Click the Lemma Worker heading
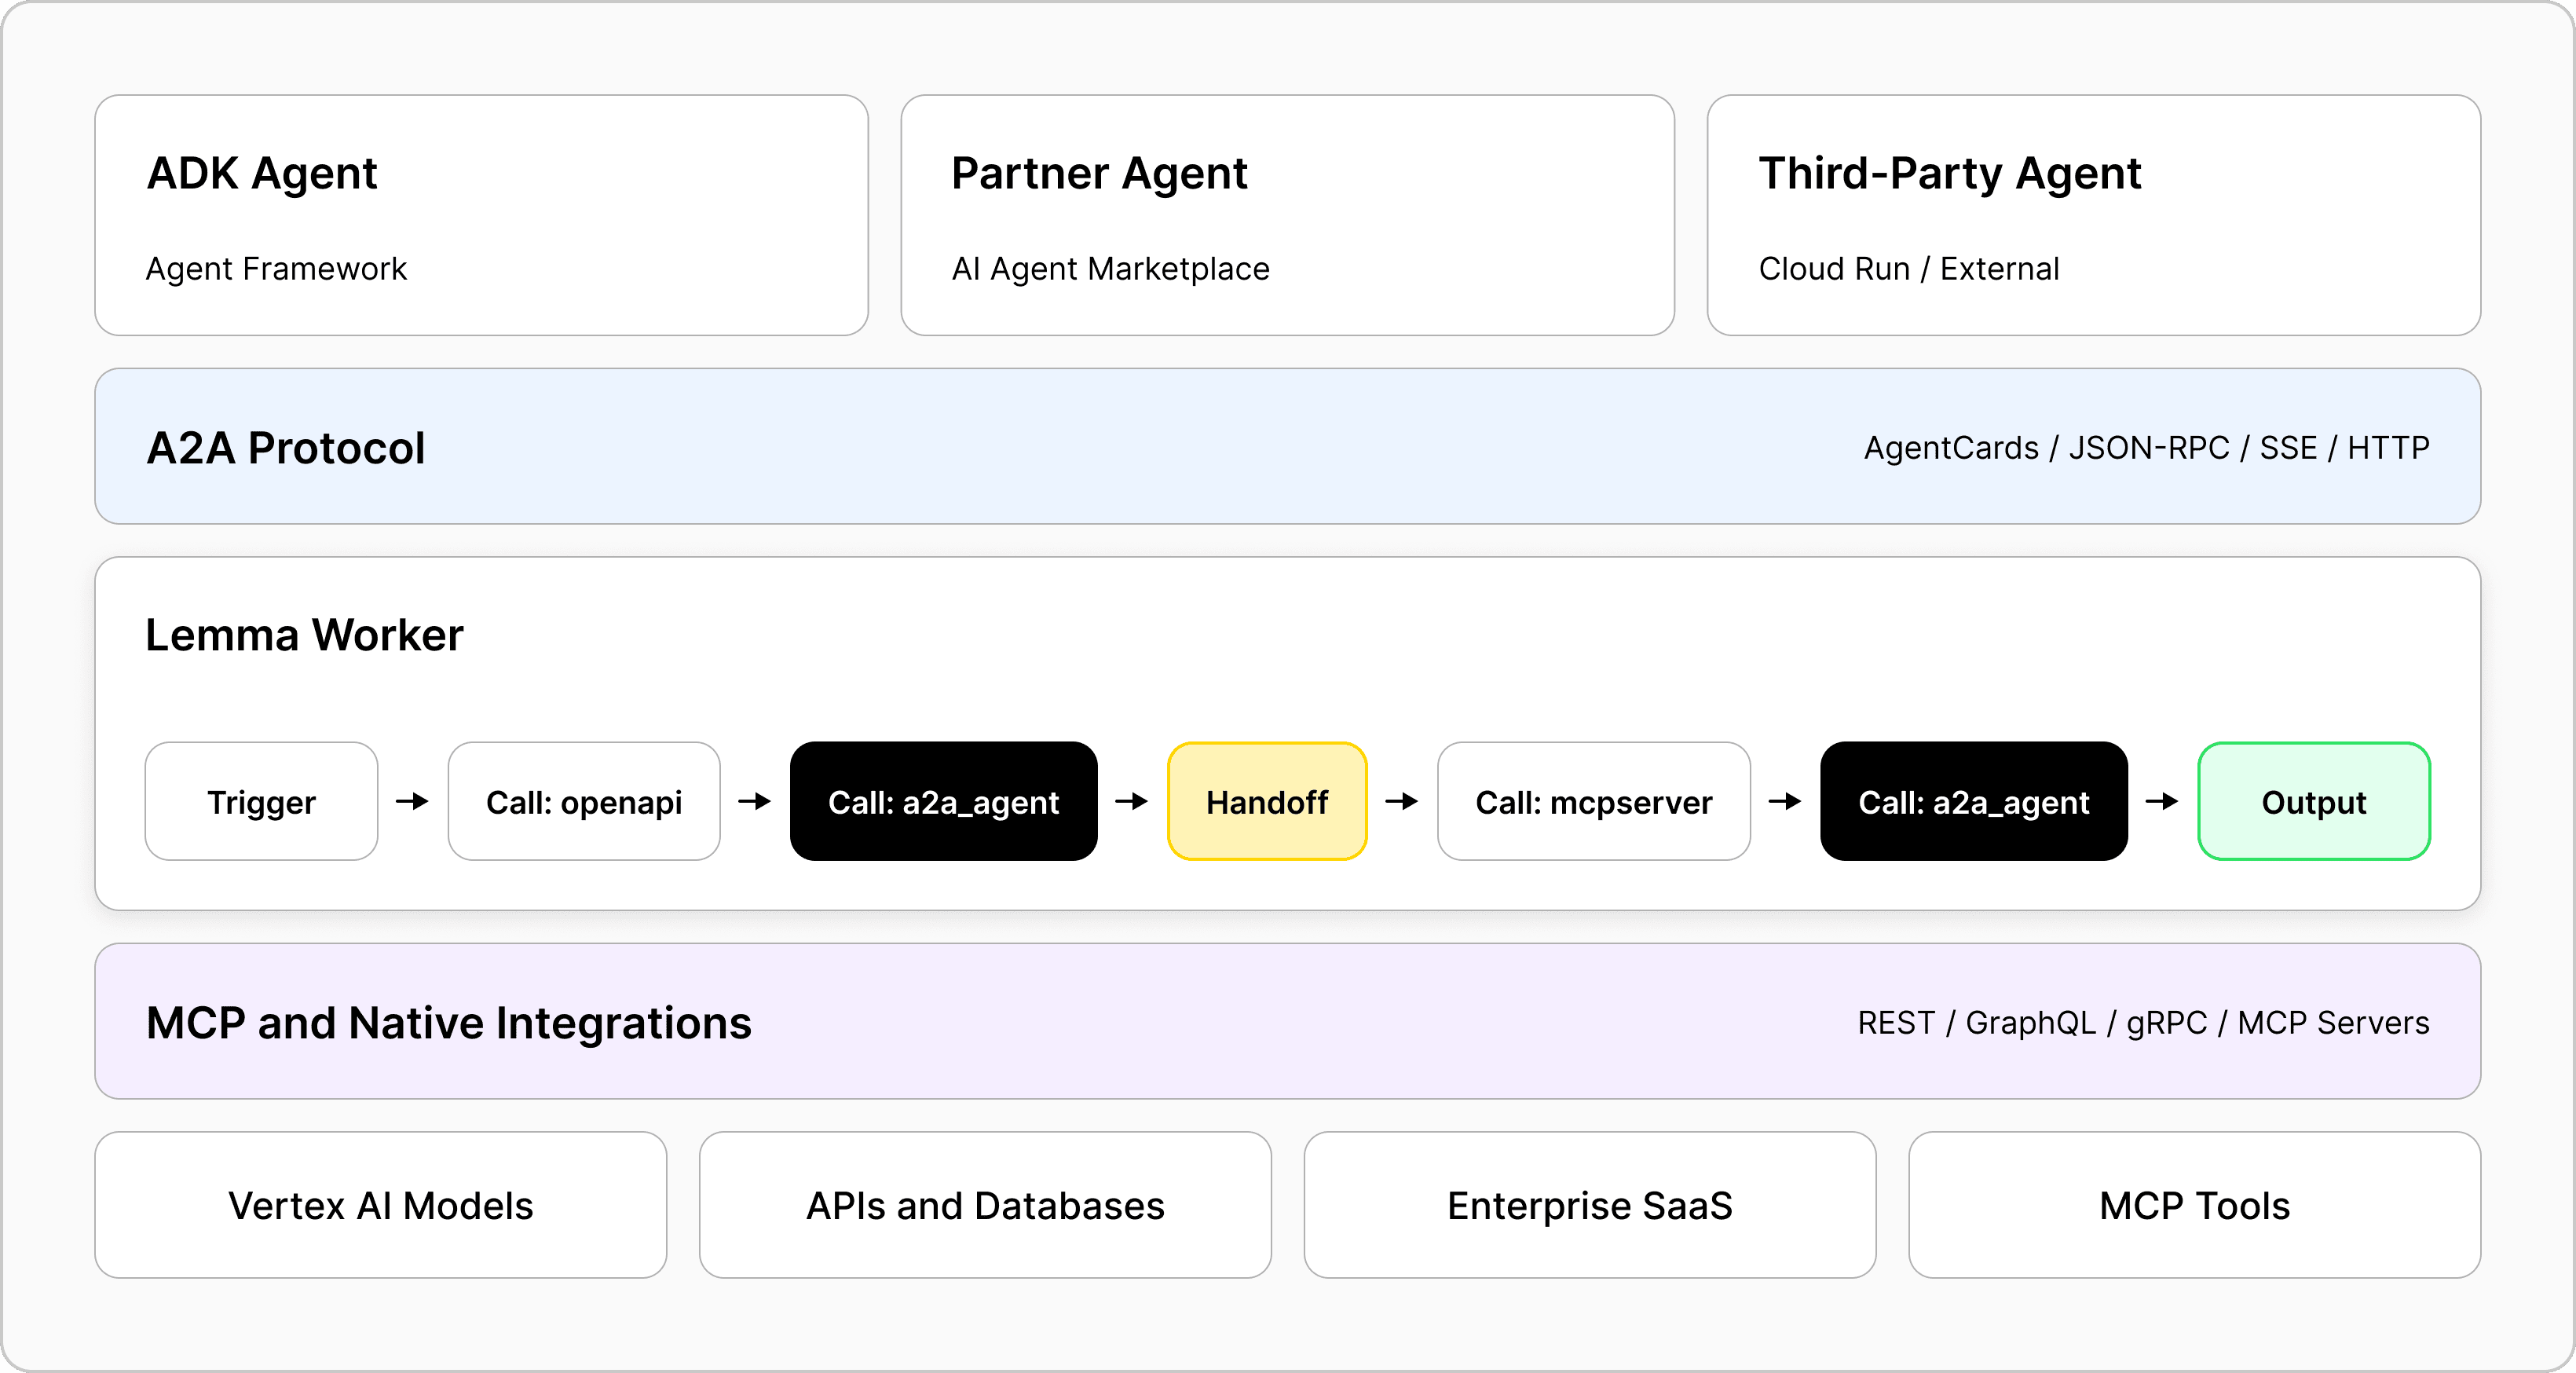The width and height of the screenshot is (2576, 1373). [x=304, y=635]
